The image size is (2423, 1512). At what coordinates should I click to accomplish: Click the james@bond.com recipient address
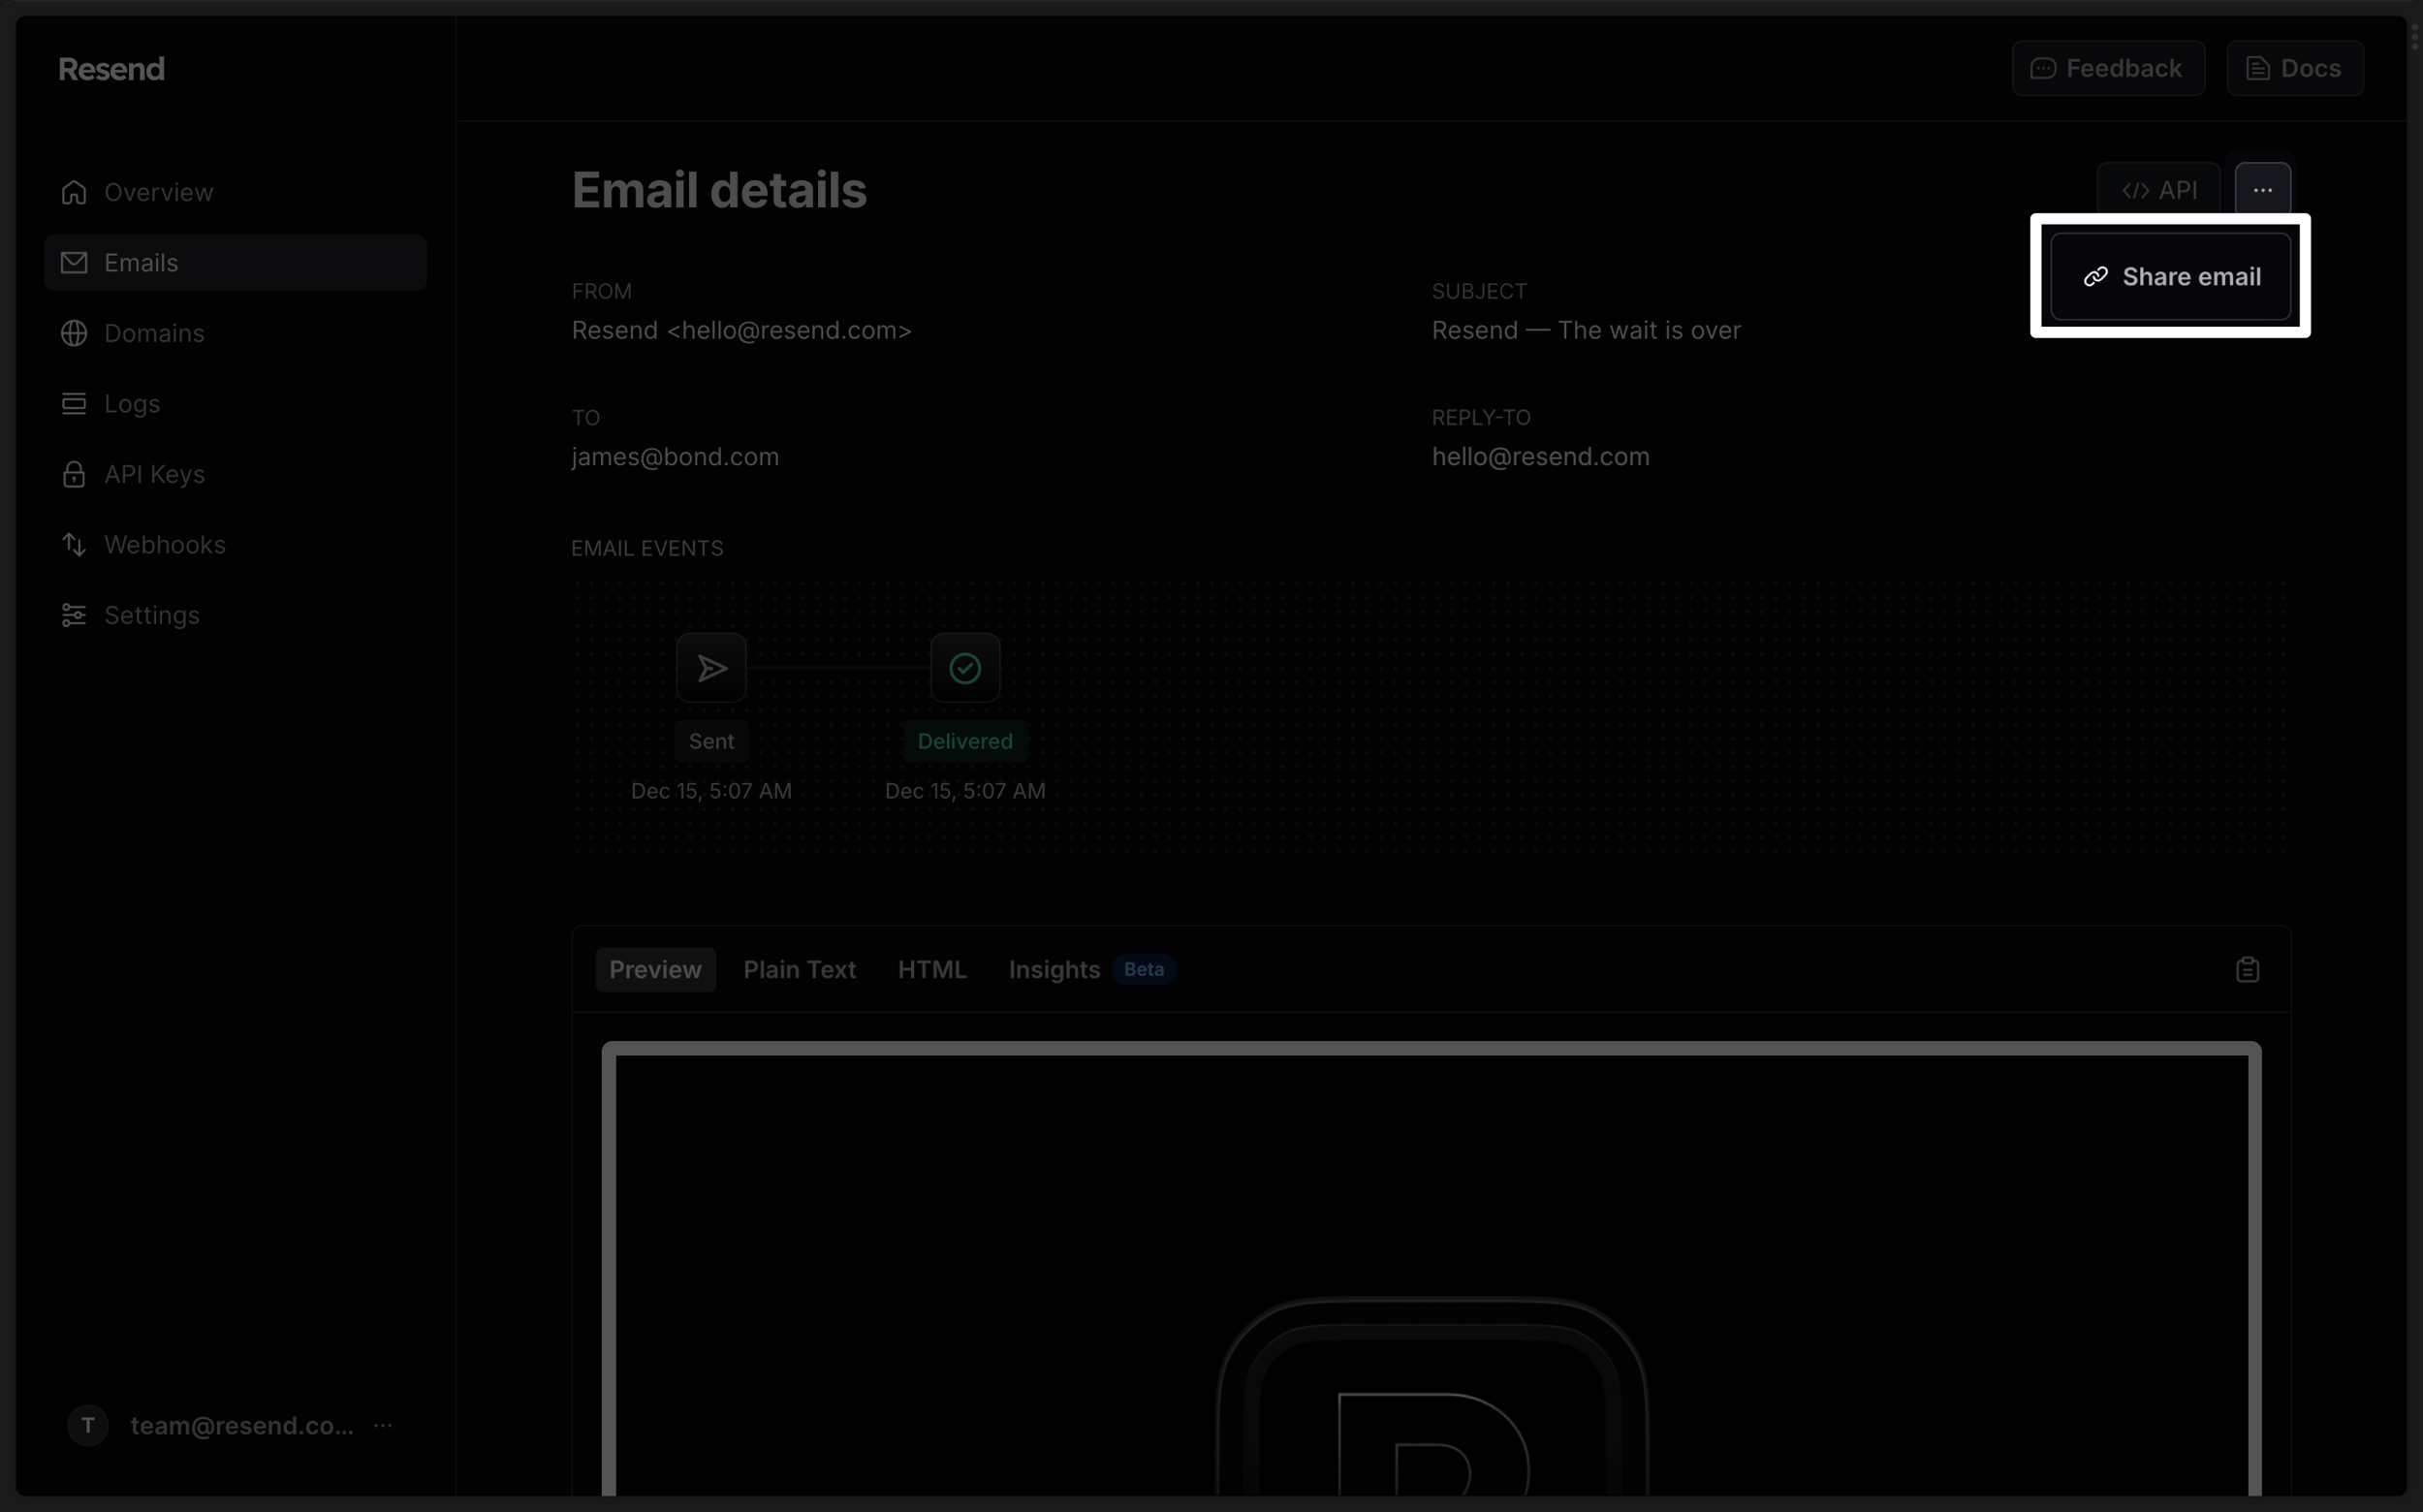[675, 457]
